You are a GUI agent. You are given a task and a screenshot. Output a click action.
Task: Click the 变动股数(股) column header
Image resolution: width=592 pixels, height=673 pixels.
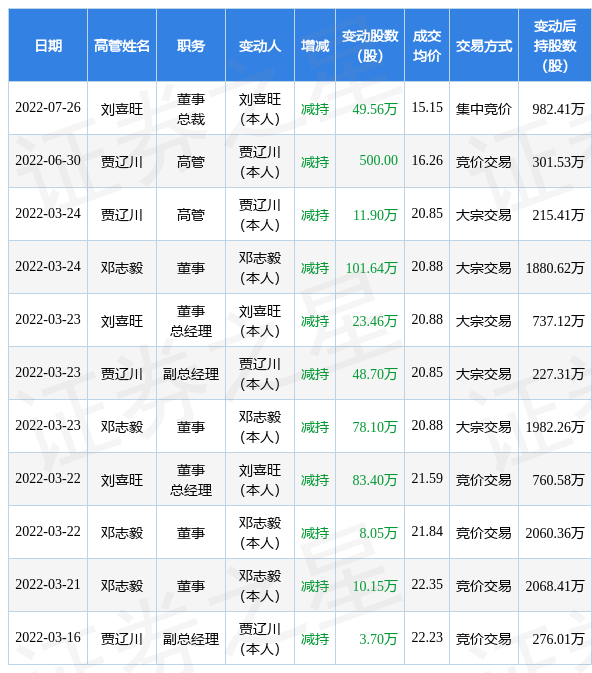pos(370,45)
